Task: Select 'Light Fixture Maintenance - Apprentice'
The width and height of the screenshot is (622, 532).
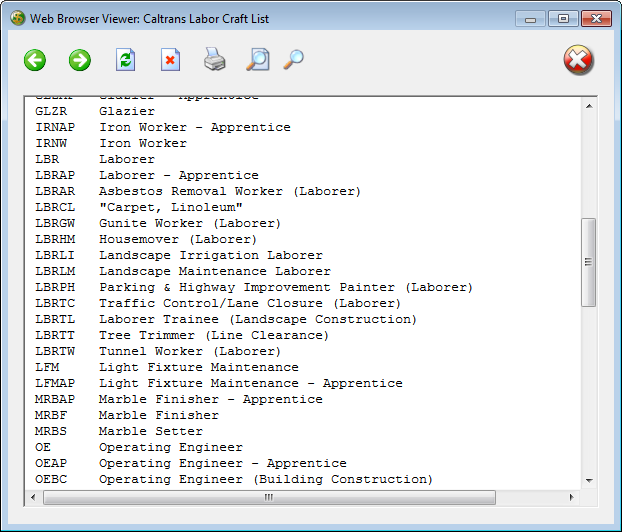Action: point(251,383)
